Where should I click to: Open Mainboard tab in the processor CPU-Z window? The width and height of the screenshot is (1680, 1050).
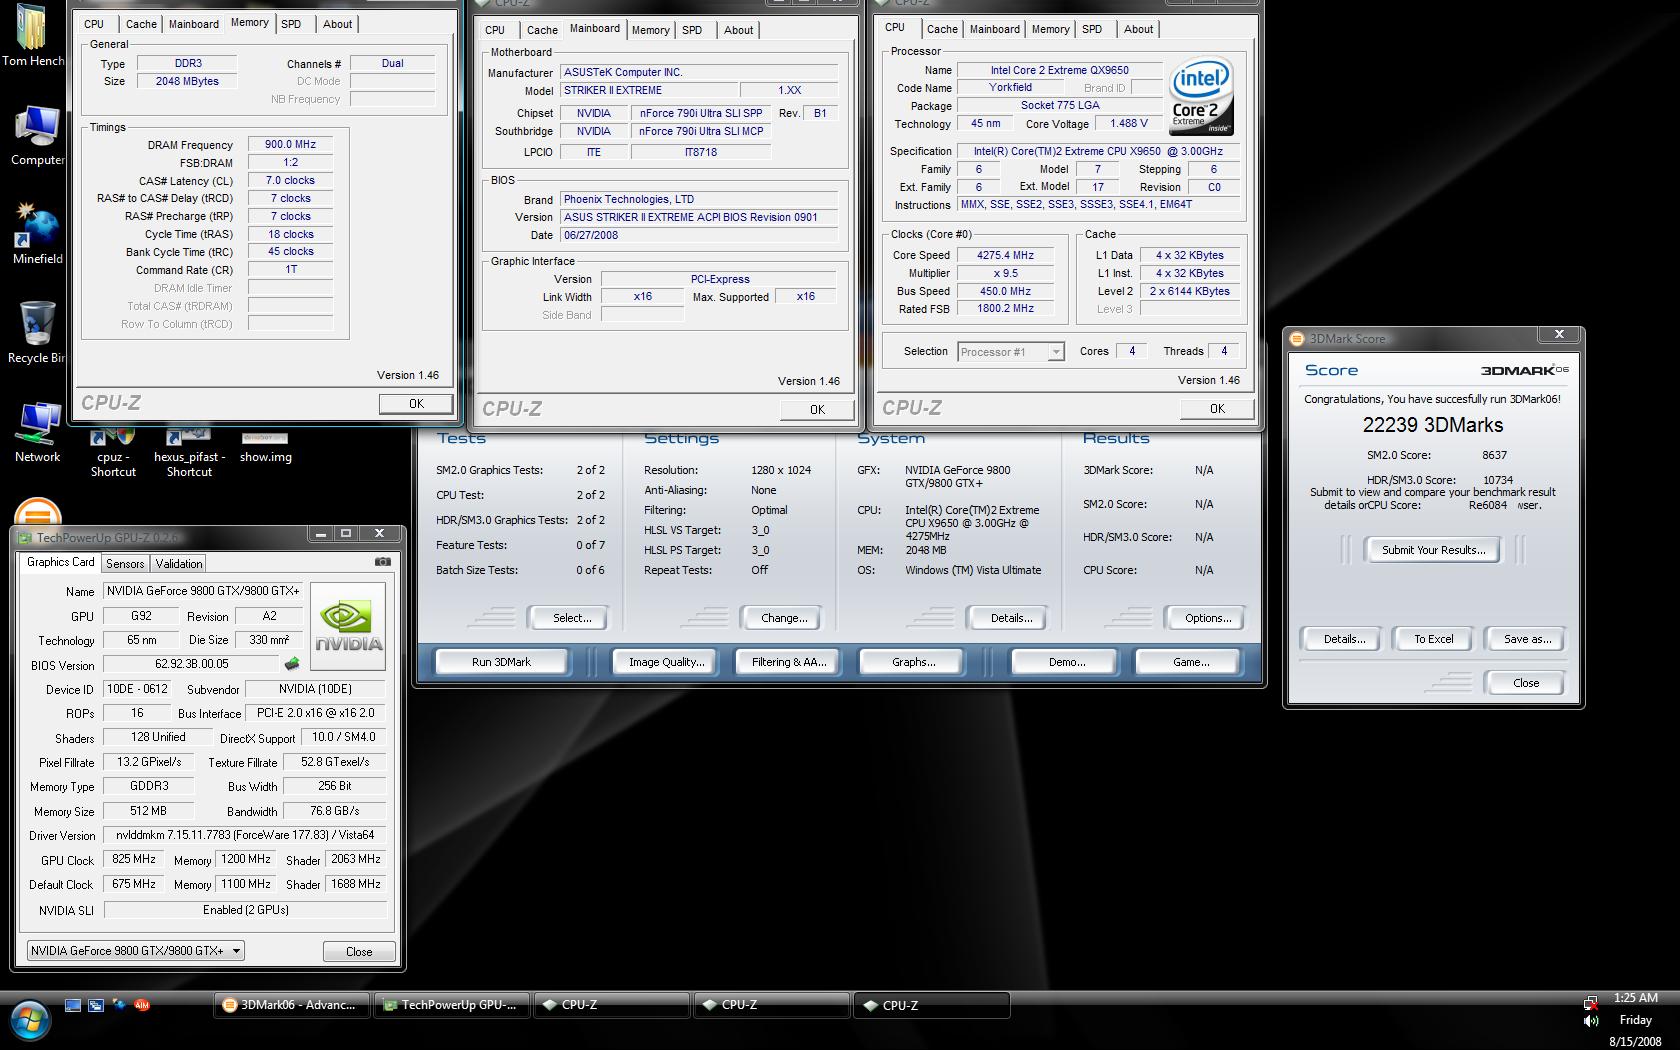(x=995, y=29)
